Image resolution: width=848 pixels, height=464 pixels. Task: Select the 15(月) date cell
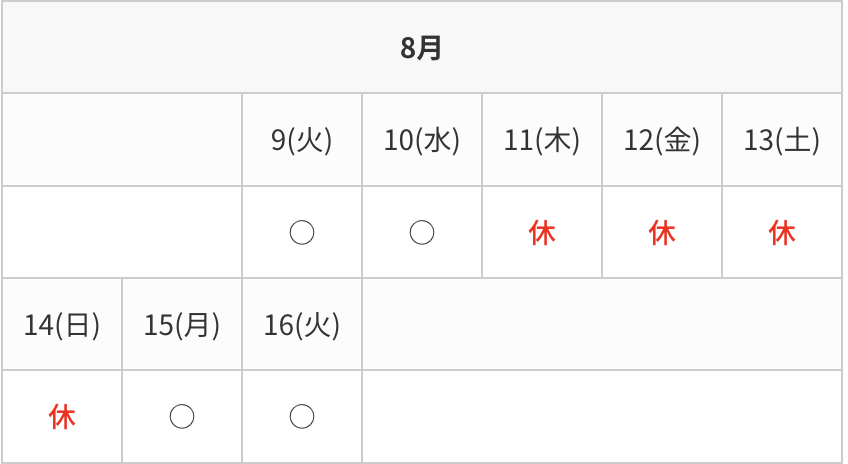(182, 324)
